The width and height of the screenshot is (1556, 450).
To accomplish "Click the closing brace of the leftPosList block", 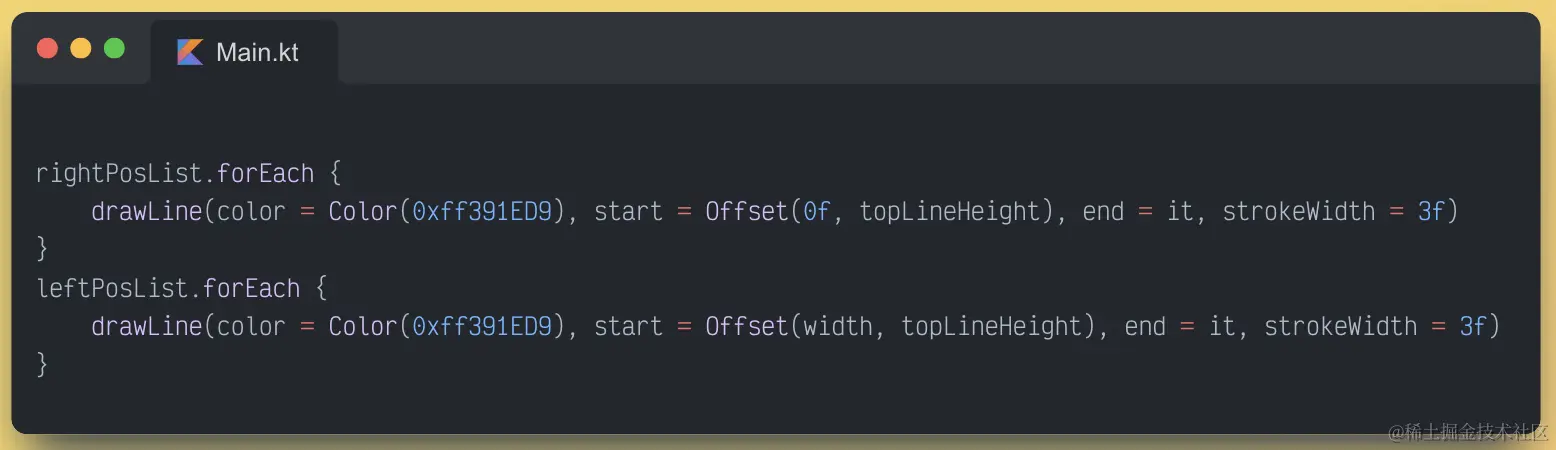I will click(x=42, y=365).
